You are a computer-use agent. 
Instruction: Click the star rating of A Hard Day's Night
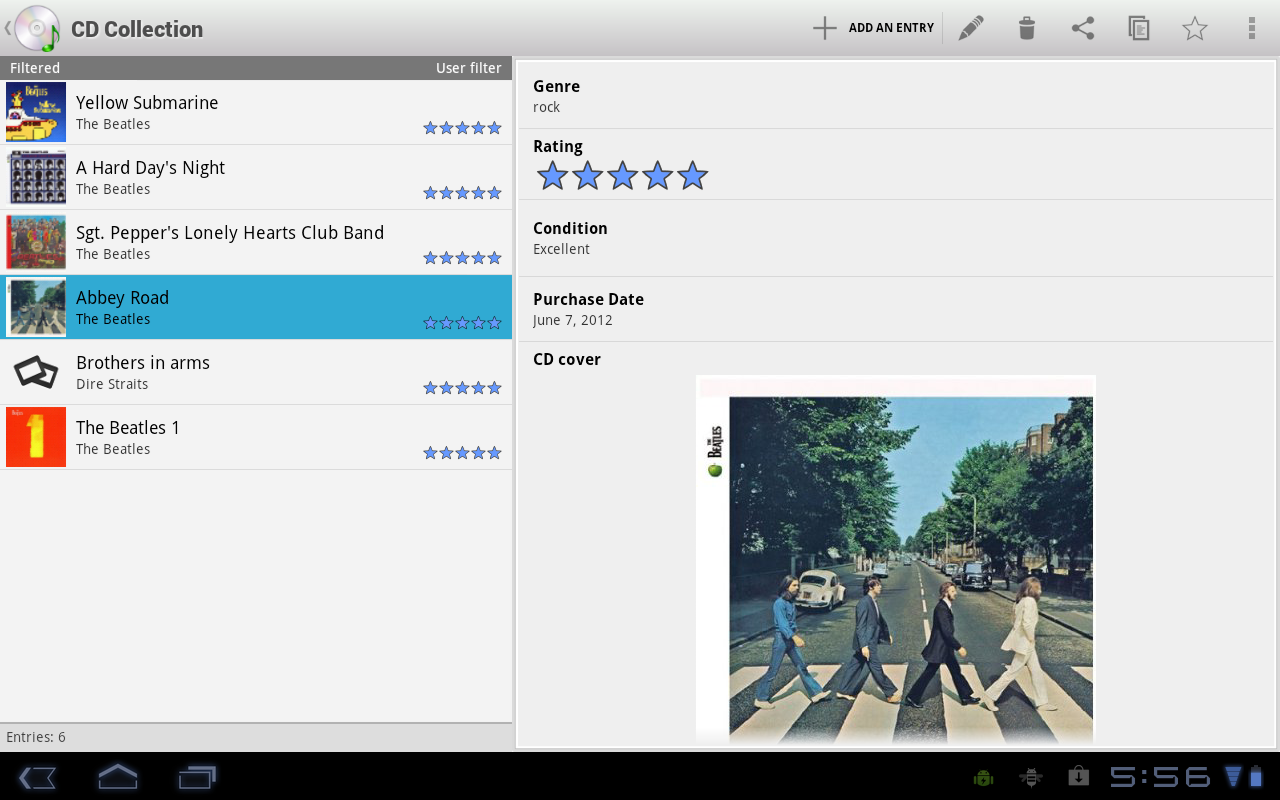(462, 193)
